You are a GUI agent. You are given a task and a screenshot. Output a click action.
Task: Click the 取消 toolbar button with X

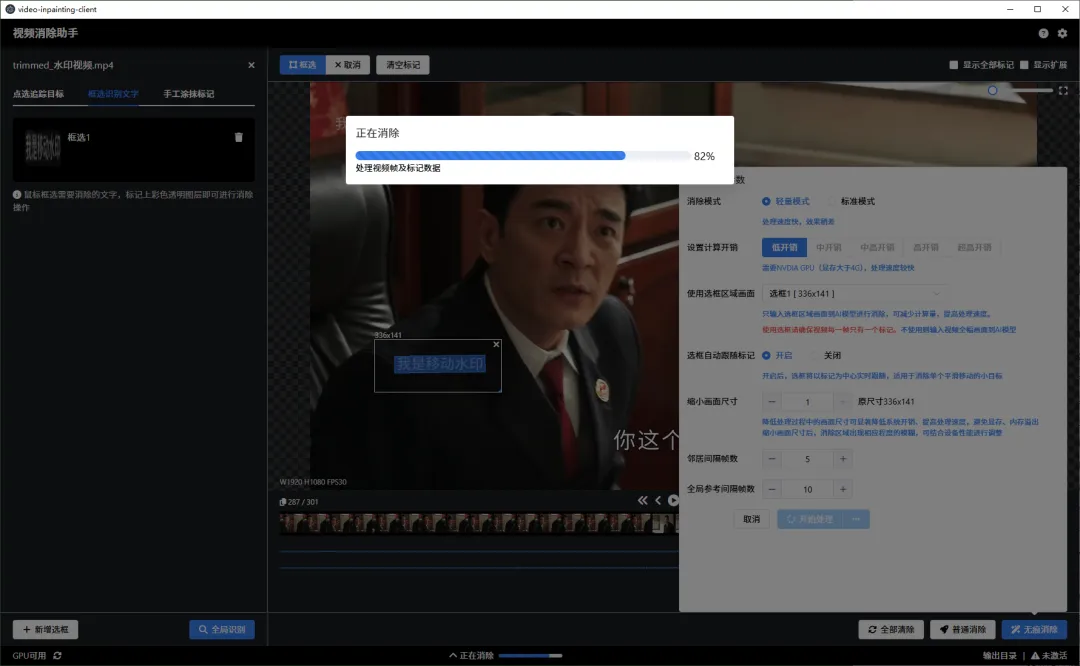click(x=348, y=65)
